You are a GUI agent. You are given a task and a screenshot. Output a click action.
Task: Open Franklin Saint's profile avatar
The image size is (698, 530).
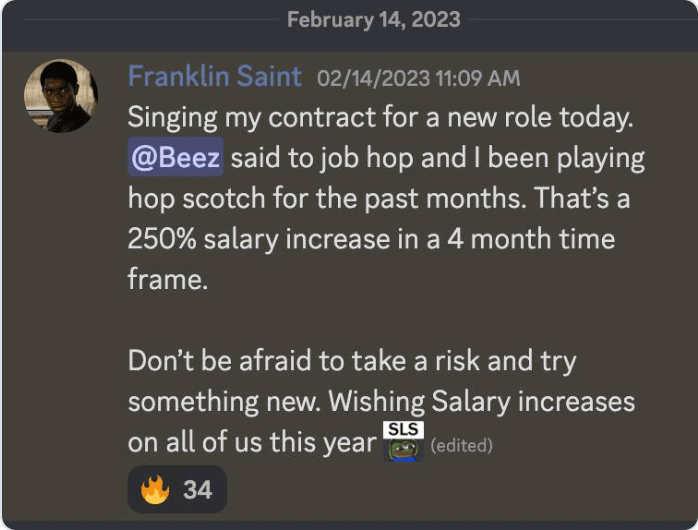(x=61, y=95)
